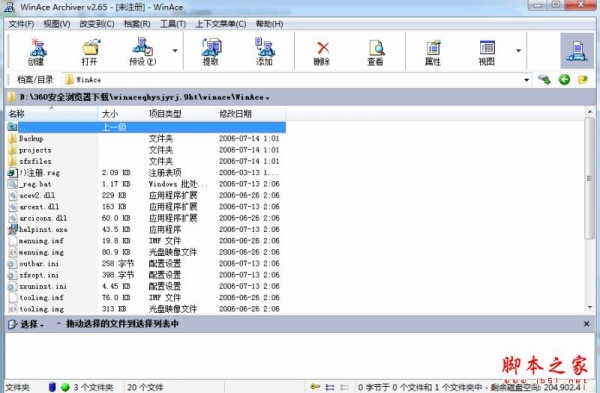Sort by the 名称 column header
Screen dimensions: 600x393
[52, 114]
